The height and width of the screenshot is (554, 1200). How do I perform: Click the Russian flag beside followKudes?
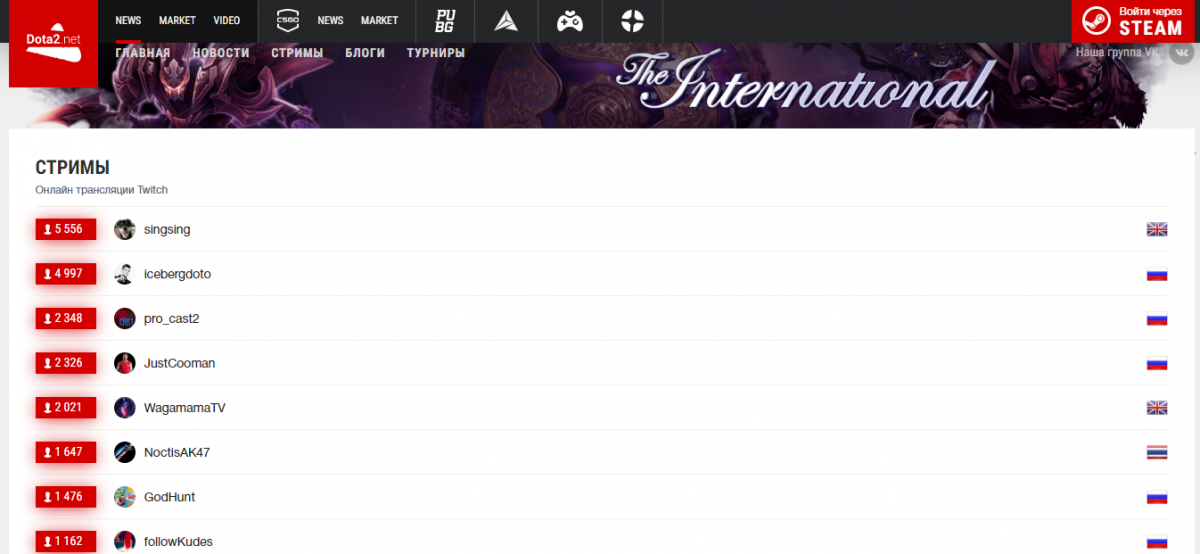point(1157,542)
